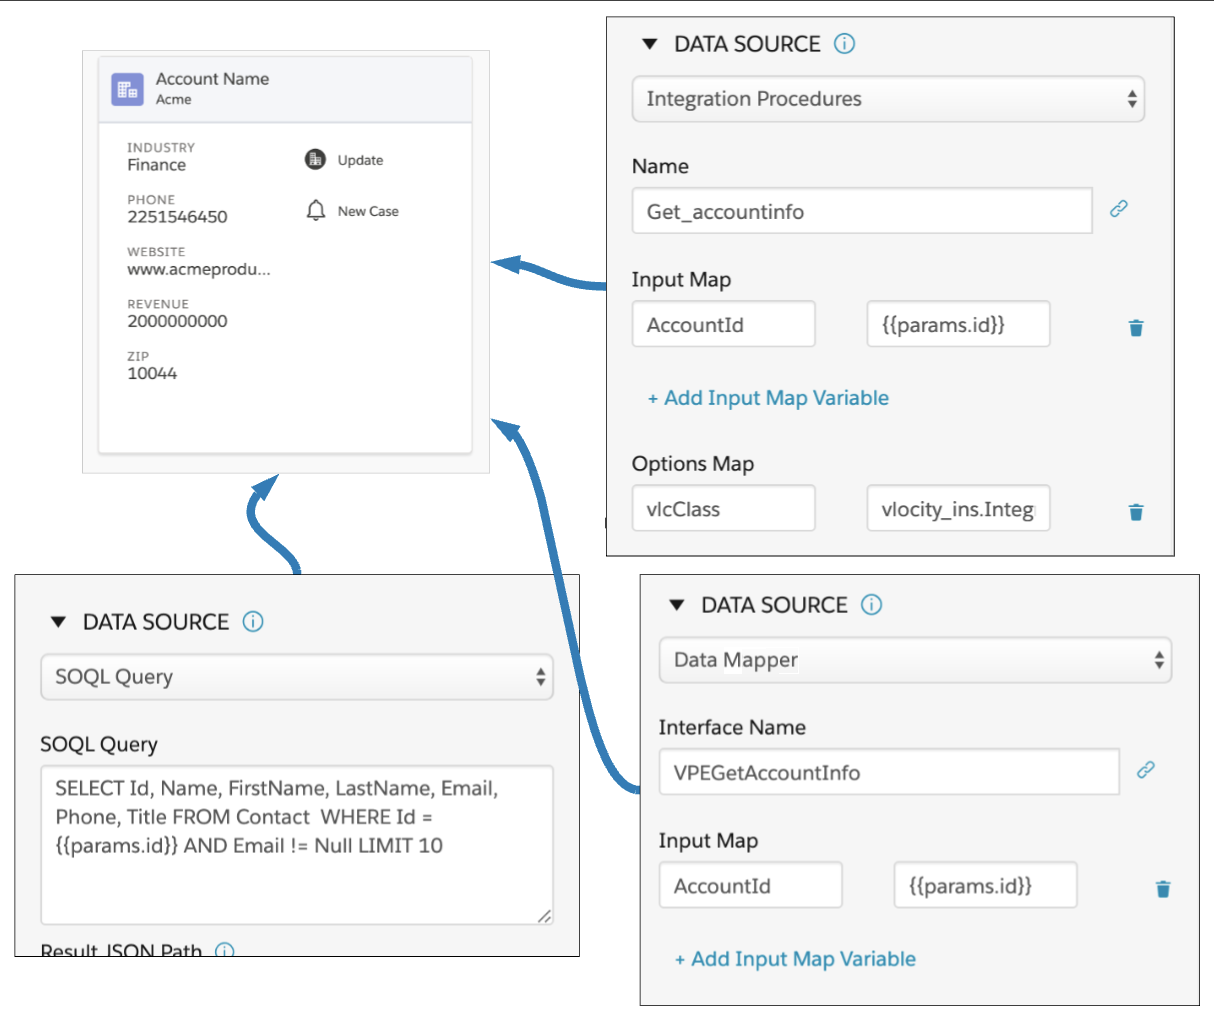The image size is (1214, 1018).
Task: Click the SOQL Query text area
Action: click(x=297, y=845)
